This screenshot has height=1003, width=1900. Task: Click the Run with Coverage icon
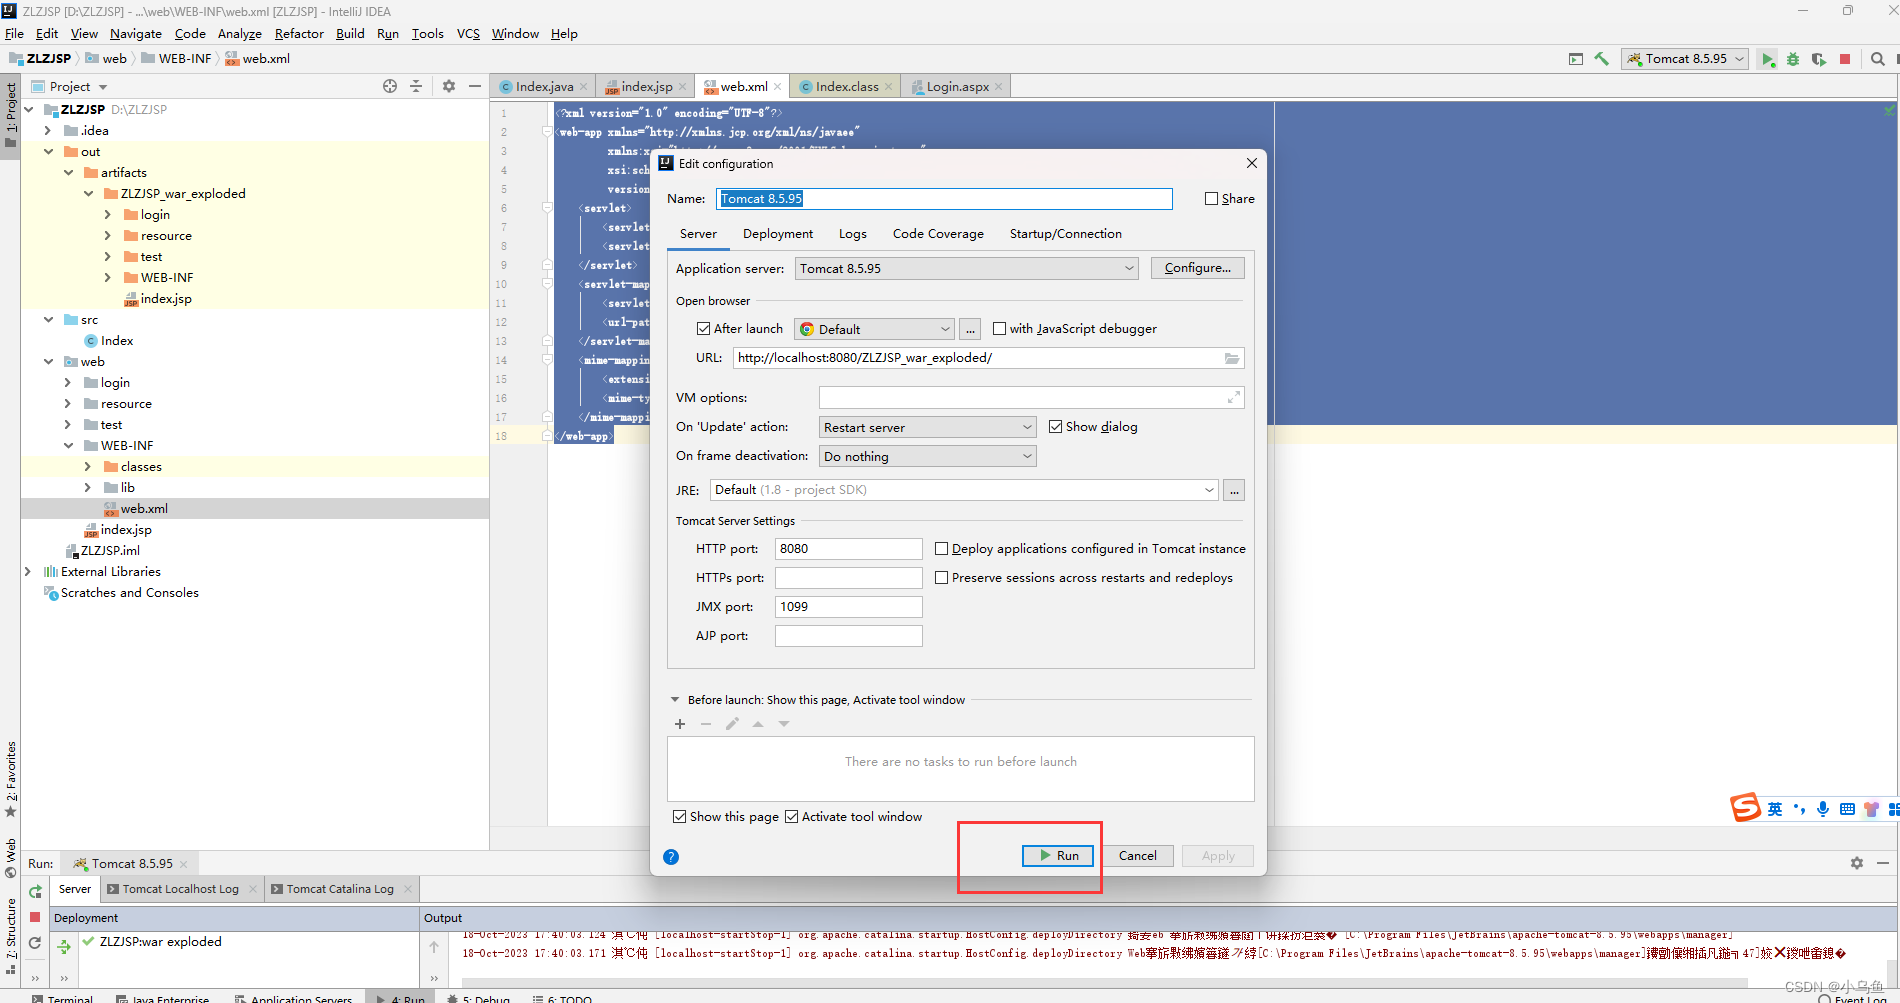(1819, 59)
